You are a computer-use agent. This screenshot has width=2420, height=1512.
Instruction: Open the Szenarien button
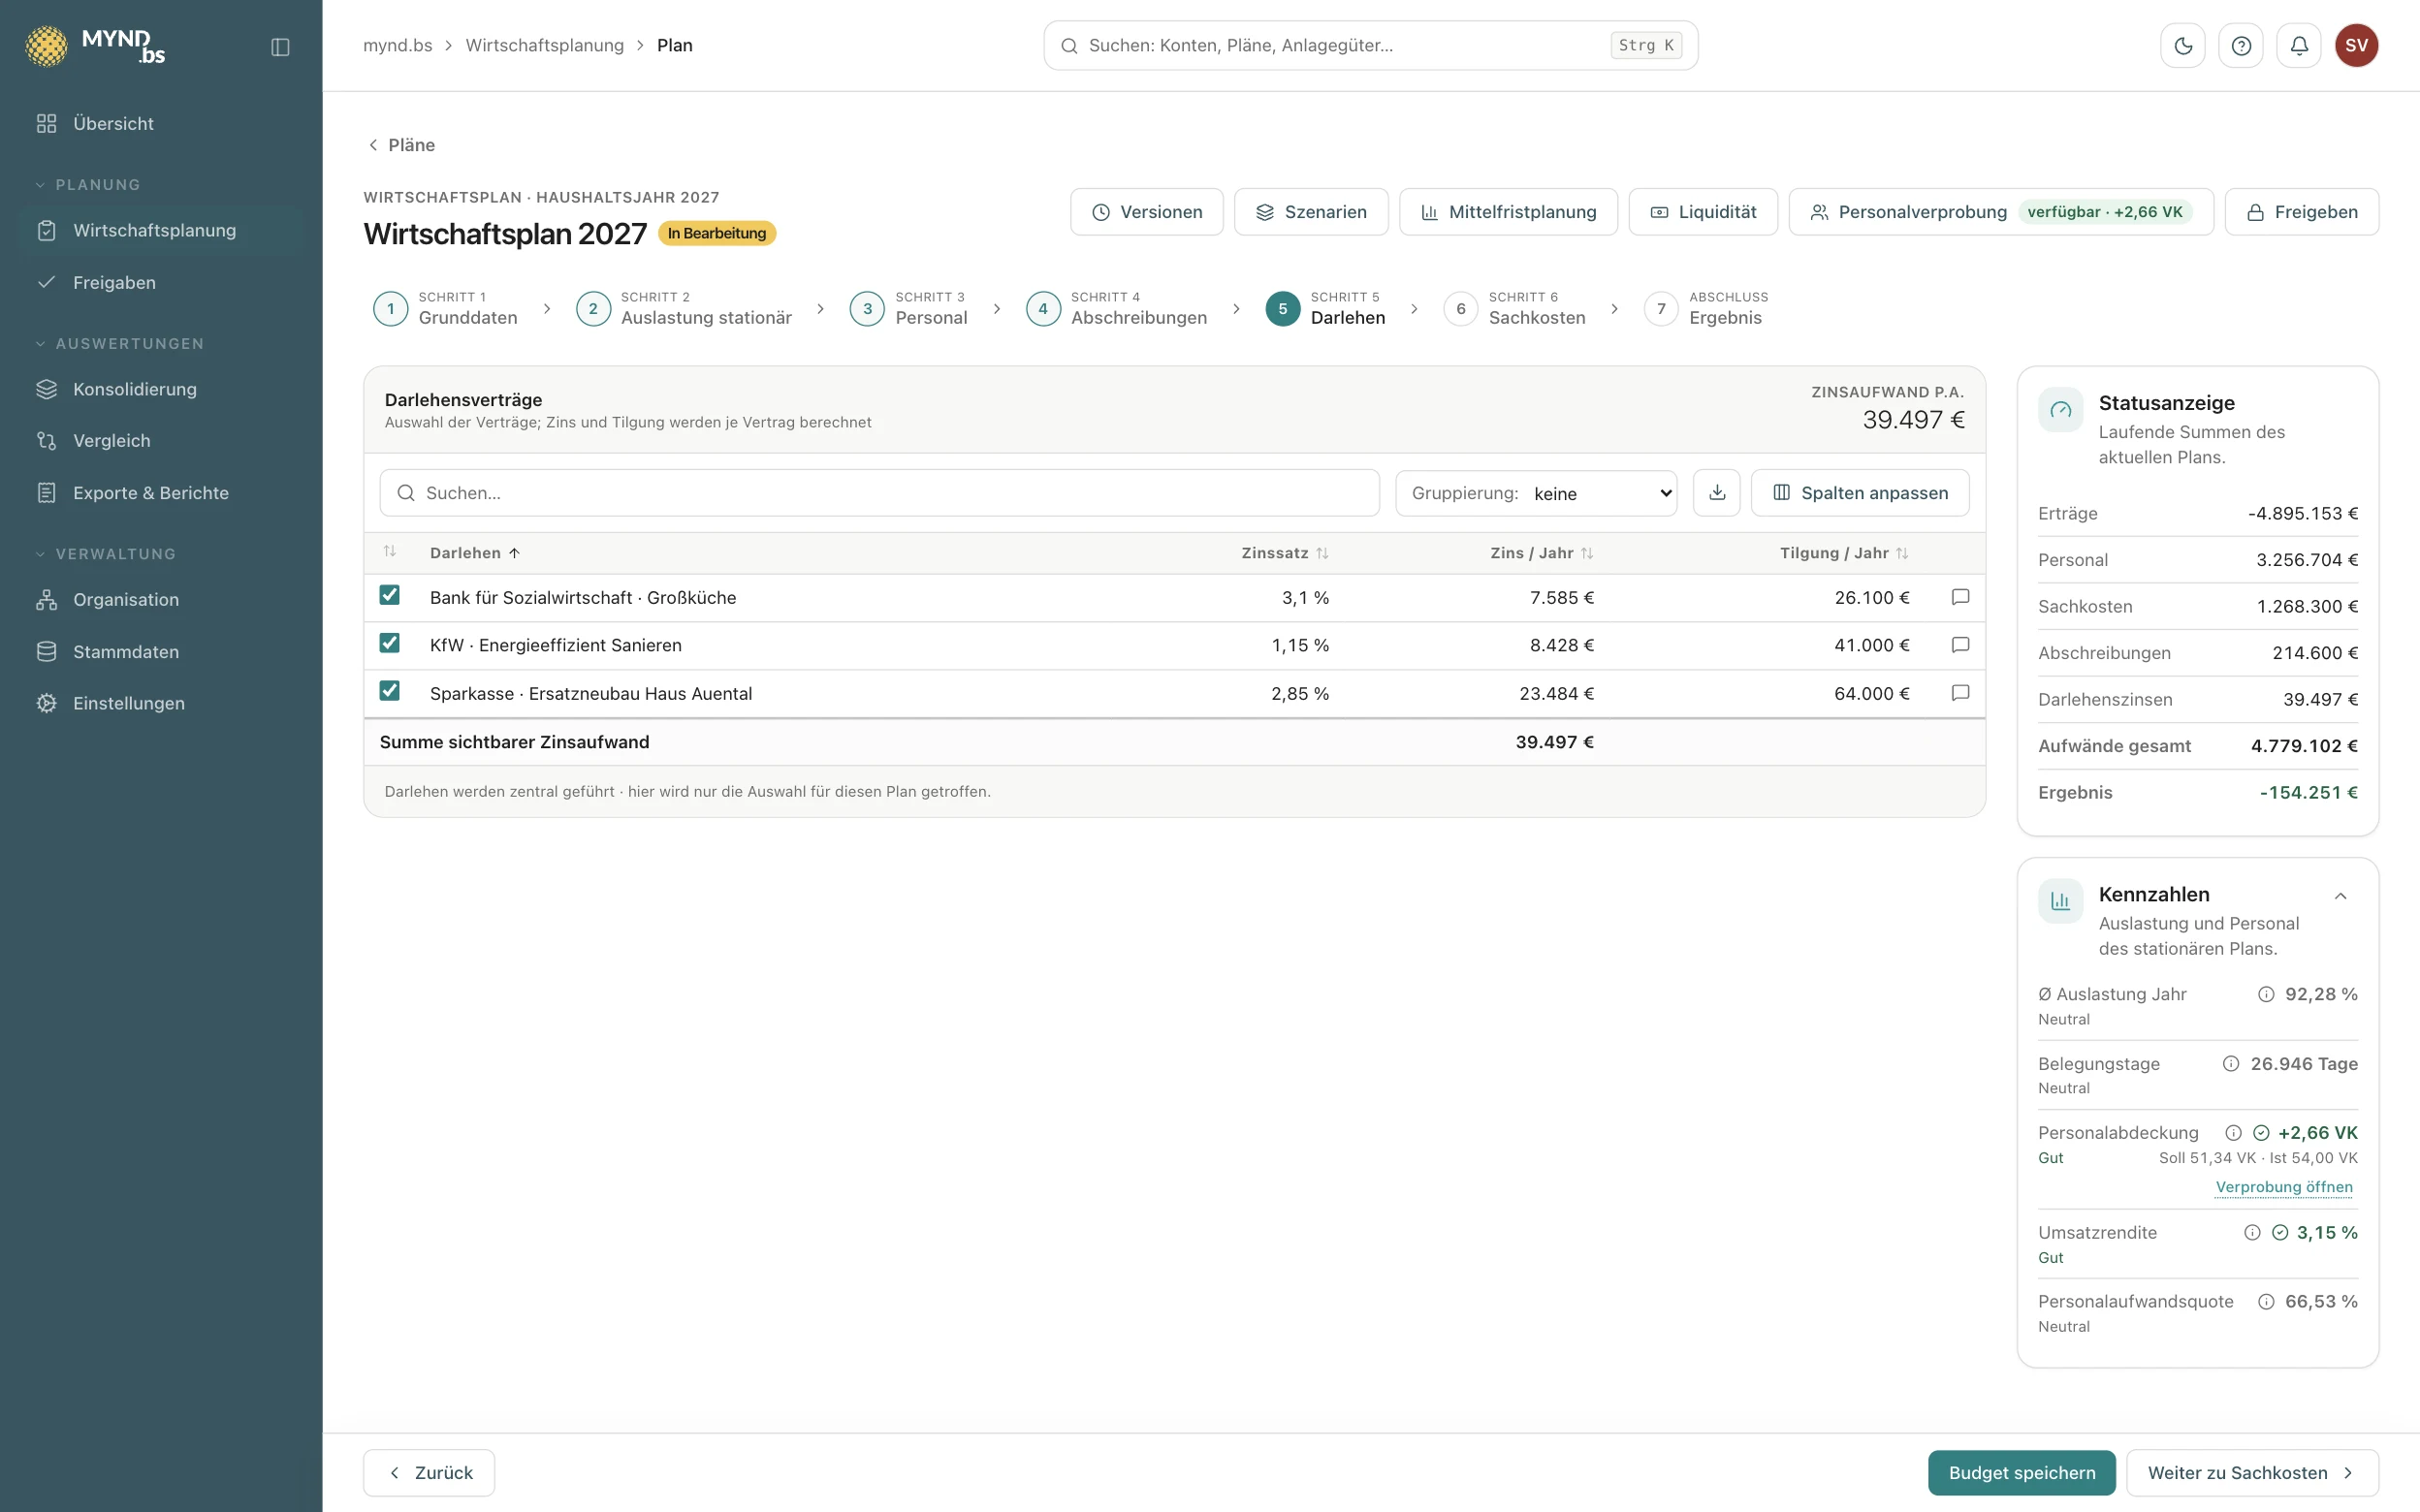point(1310,212)
